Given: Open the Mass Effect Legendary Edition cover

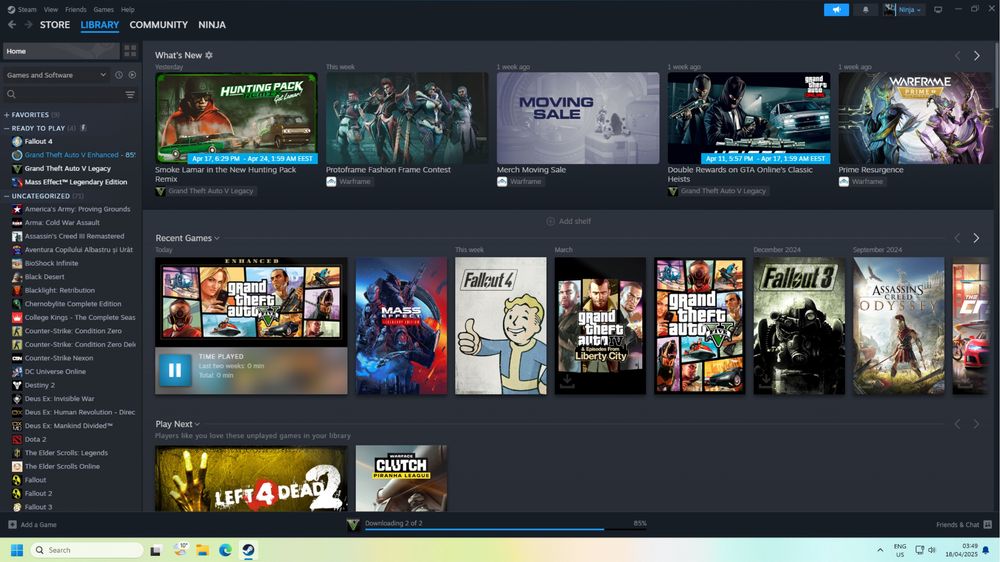Looking at the screenshot, I should tap(401, 326).
